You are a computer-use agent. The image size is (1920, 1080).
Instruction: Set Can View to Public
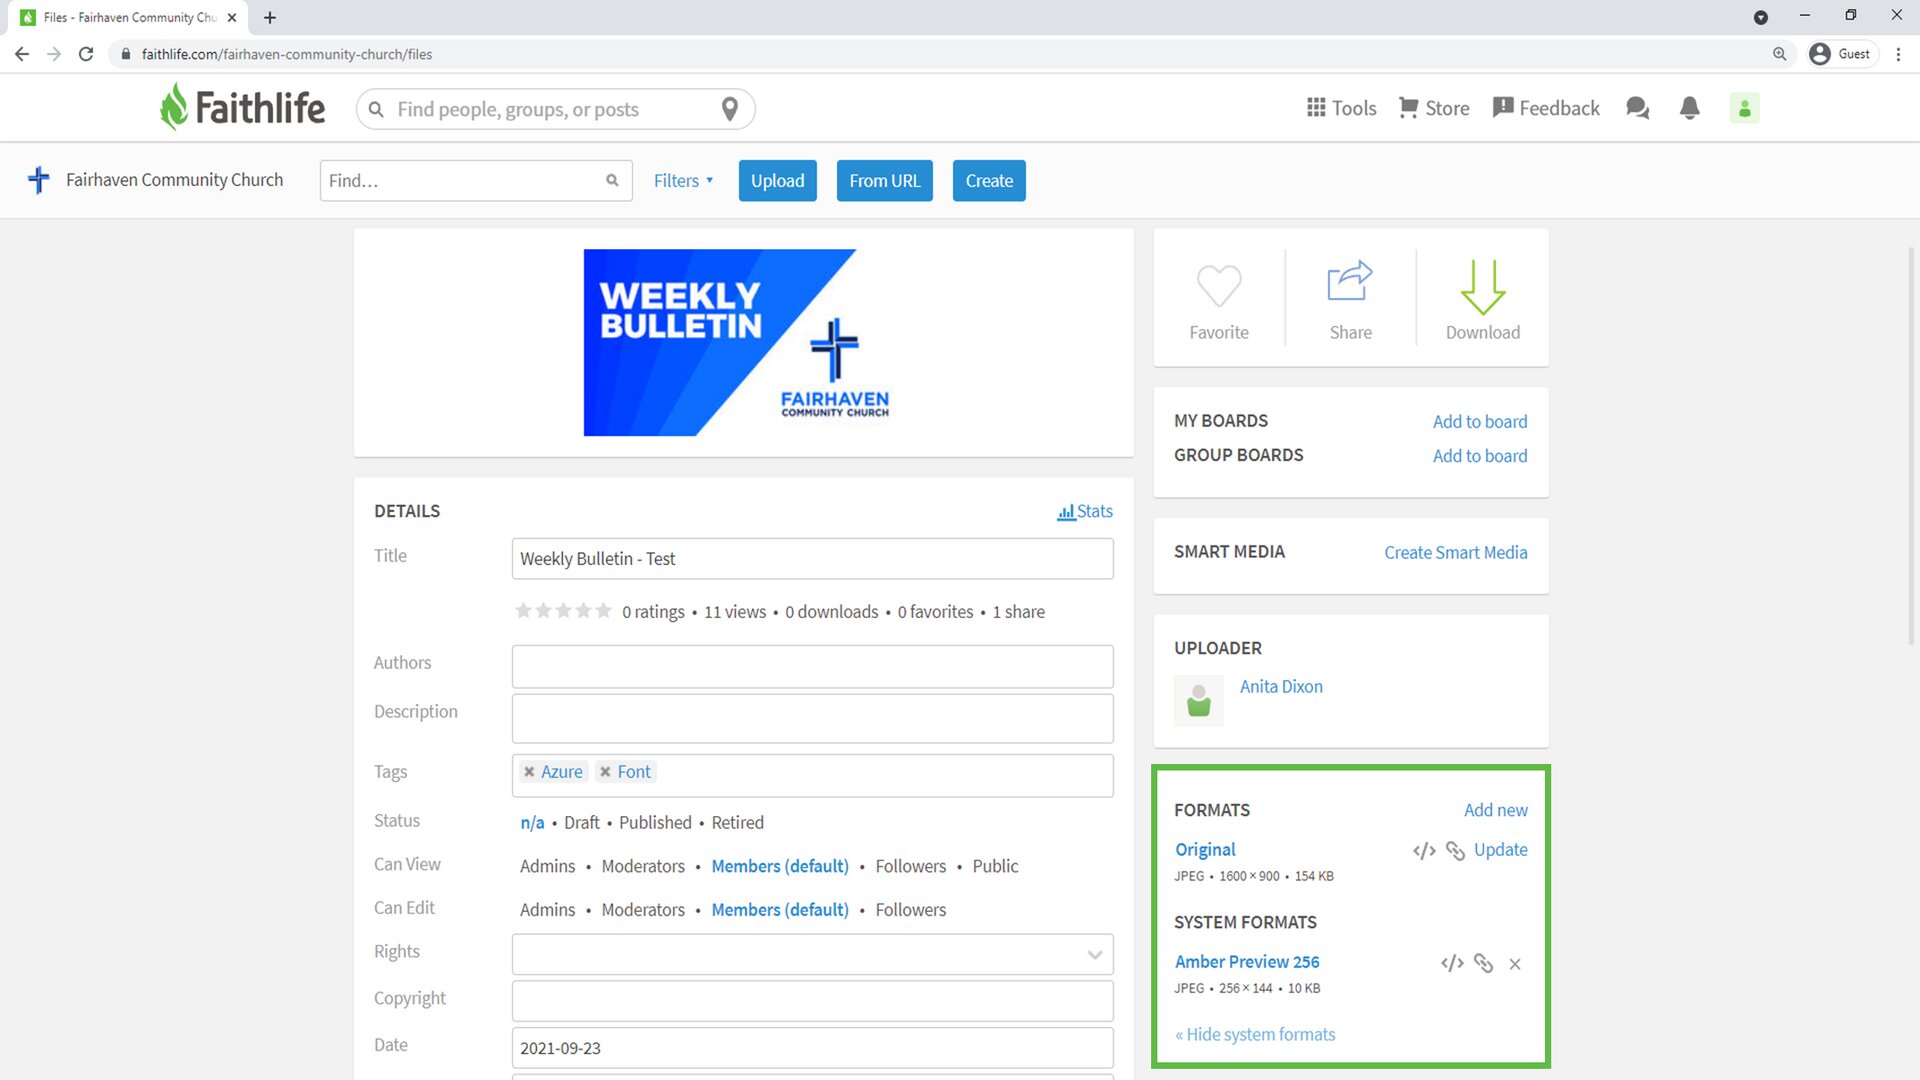coord(995,866)
